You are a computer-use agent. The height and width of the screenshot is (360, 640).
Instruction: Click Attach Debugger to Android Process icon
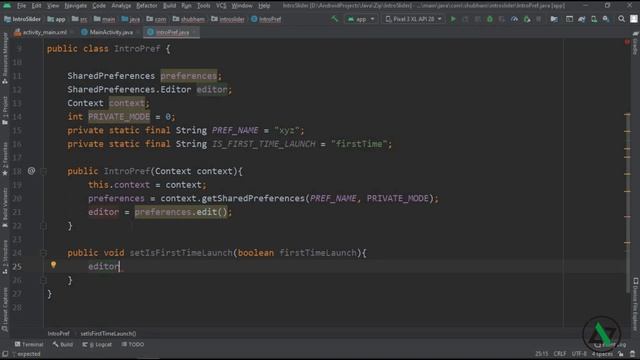[x=527, y=19]
